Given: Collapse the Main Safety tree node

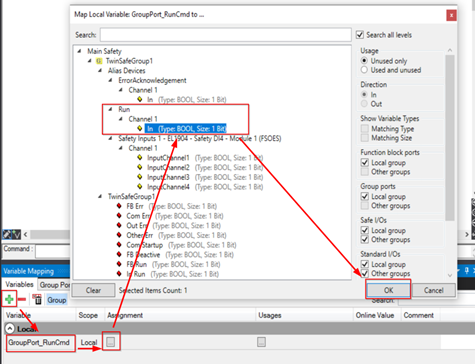Looking at the screenshot, I should click(x=79, y=51).
